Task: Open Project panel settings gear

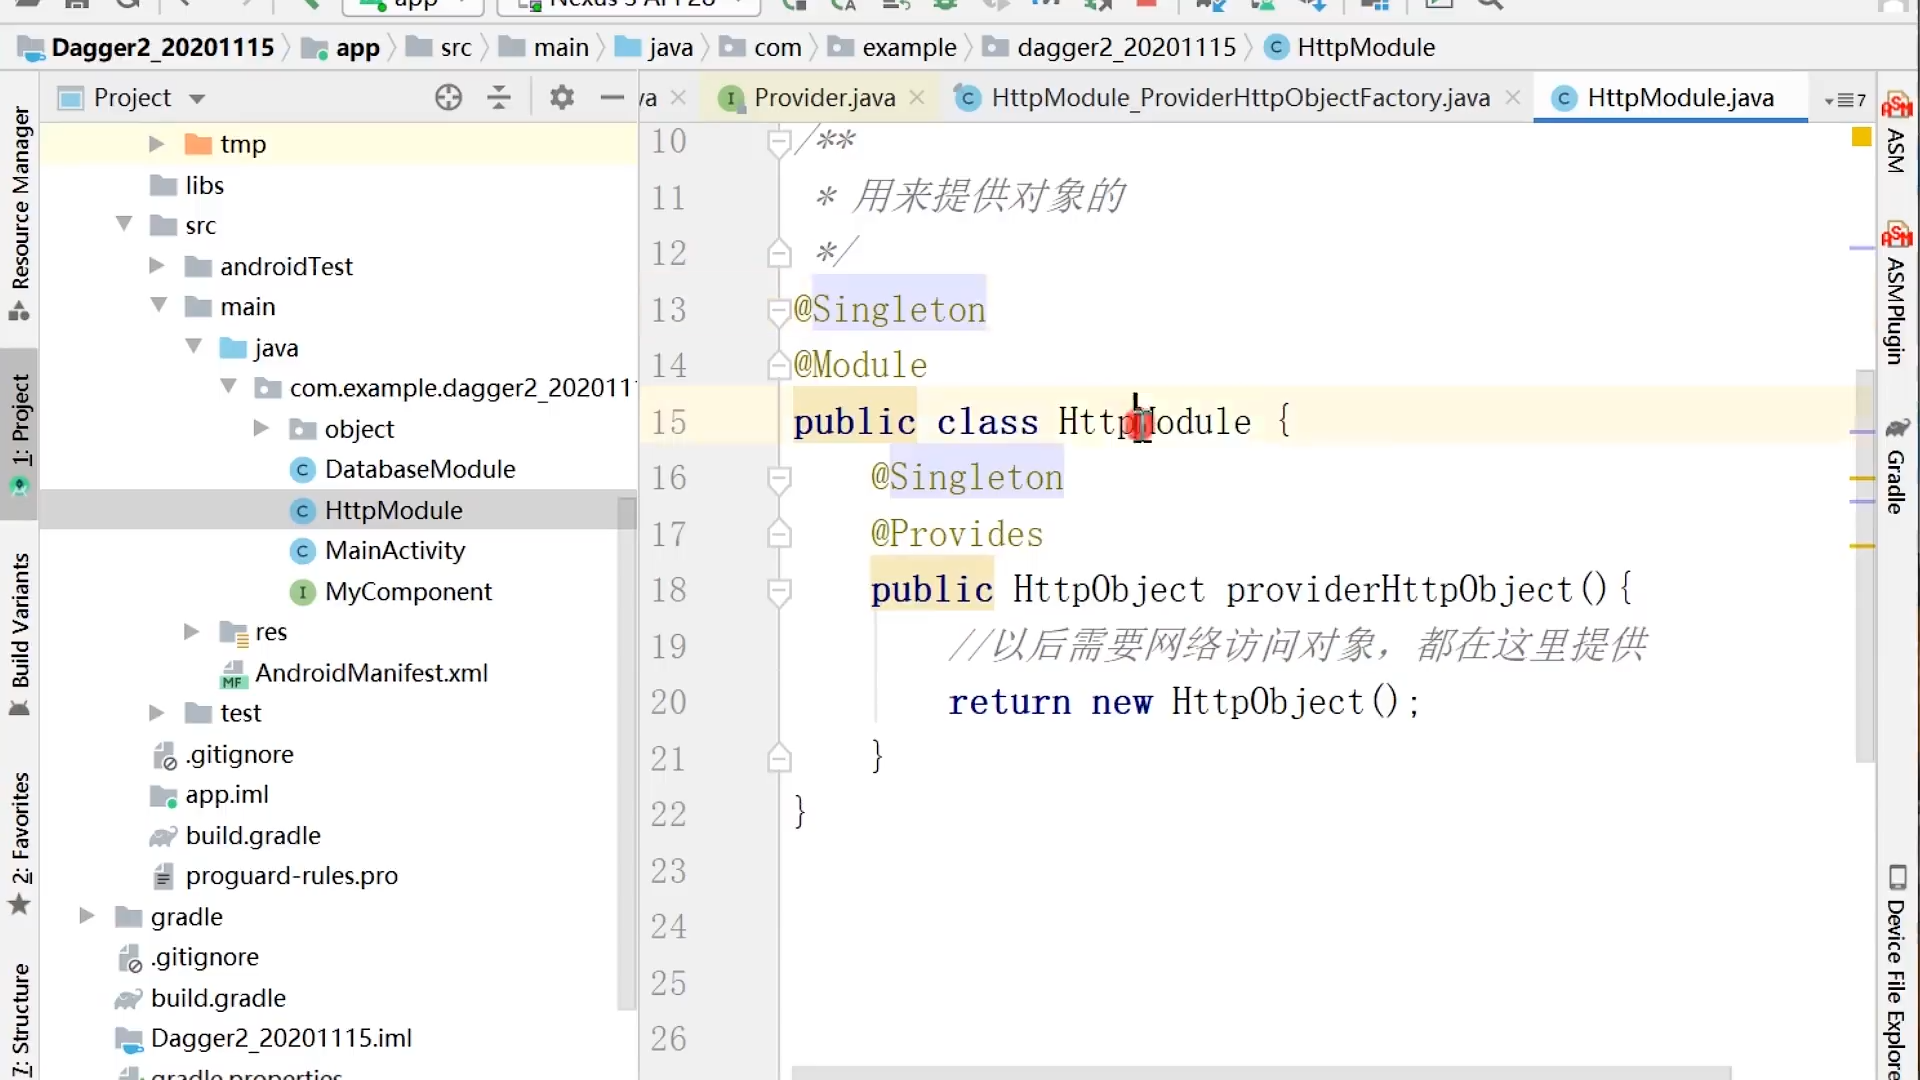Action: point(562,97)
